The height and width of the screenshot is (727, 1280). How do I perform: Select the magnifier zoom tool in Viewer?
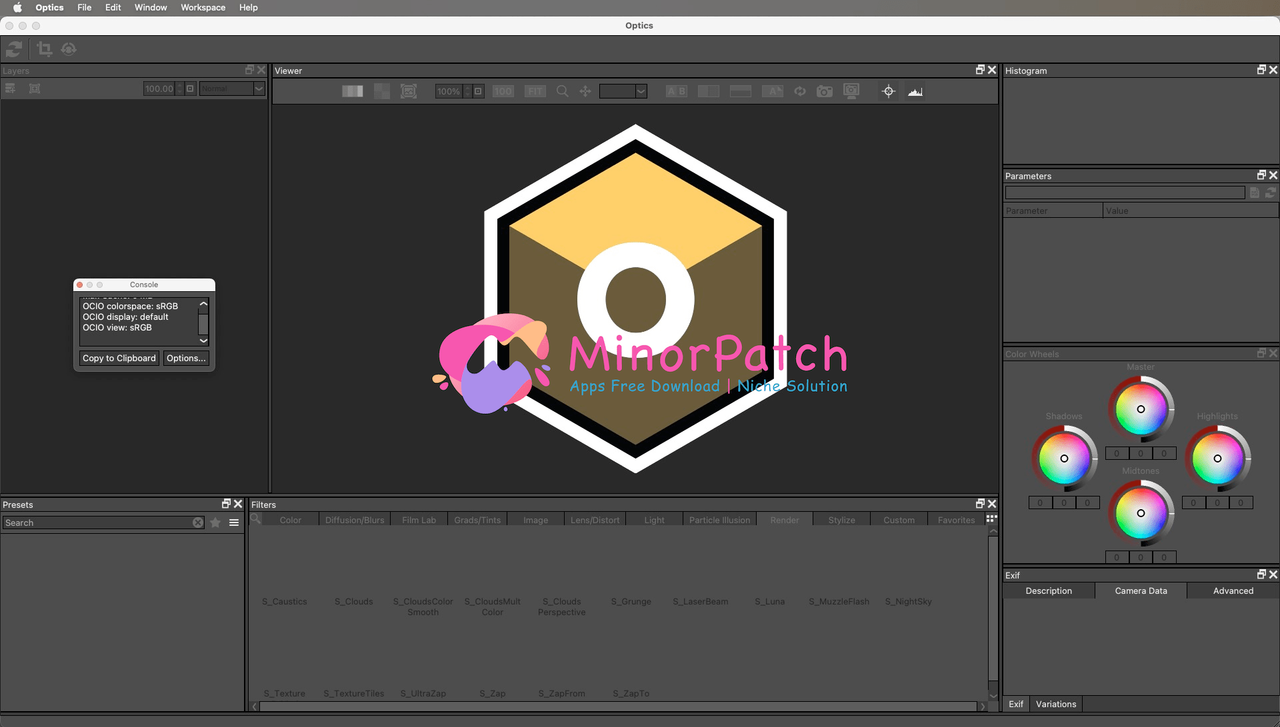tap(562, 91)
